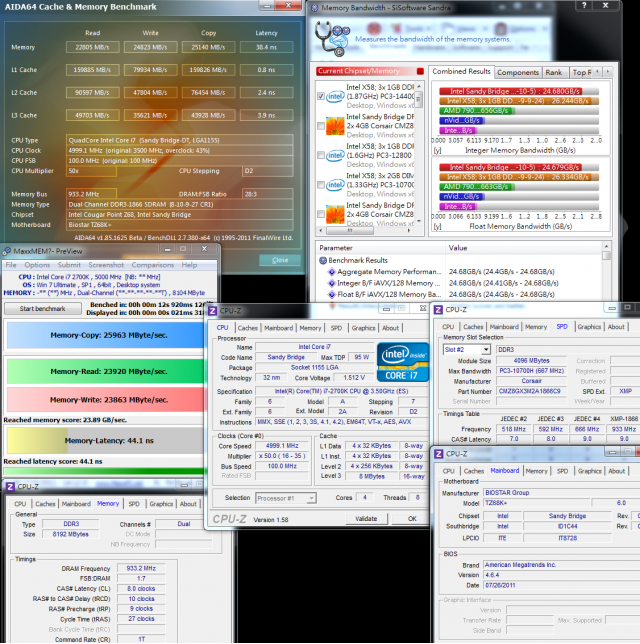Open the MaxxMEM File menu
Viewport: 640px width, 644px height.
coord(11,265)
